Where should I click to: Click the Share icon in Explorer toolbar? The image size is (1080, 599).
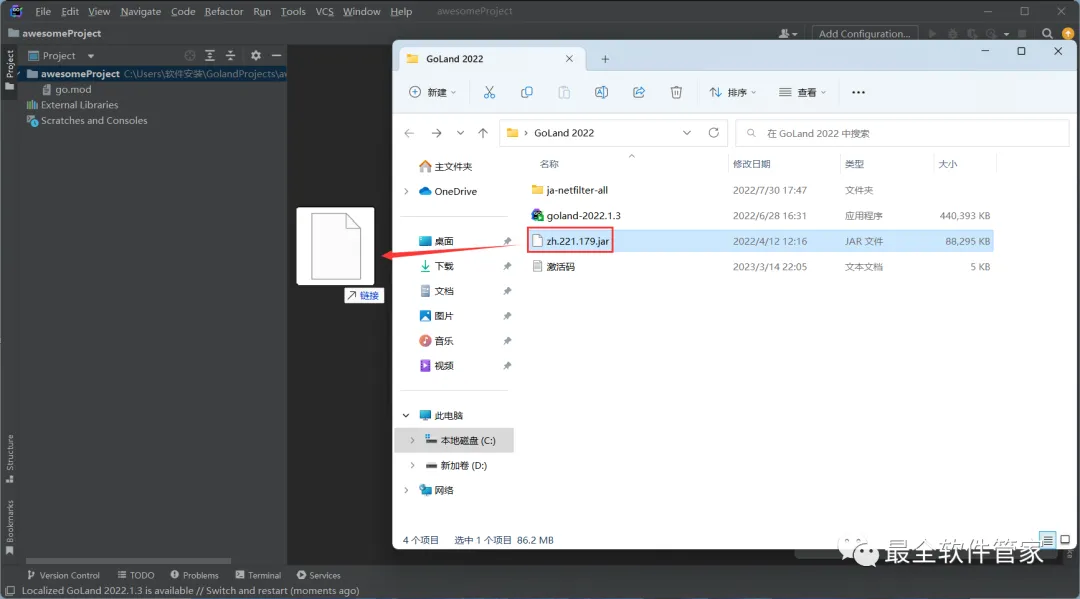(x=639, y=92)
